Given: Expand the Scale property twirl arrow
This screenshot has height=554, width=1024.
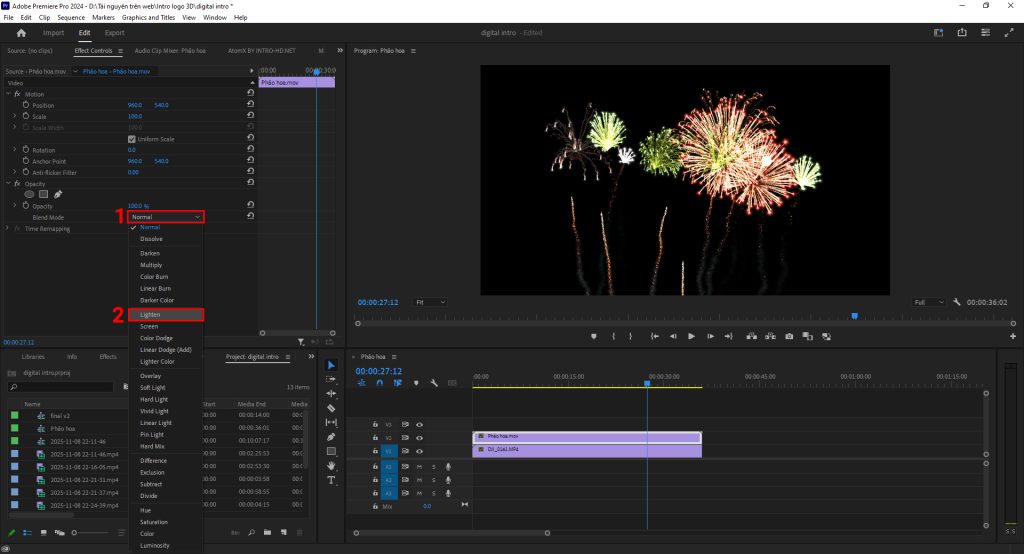Looking at the screenshot, I should click(x=14, y=116).
